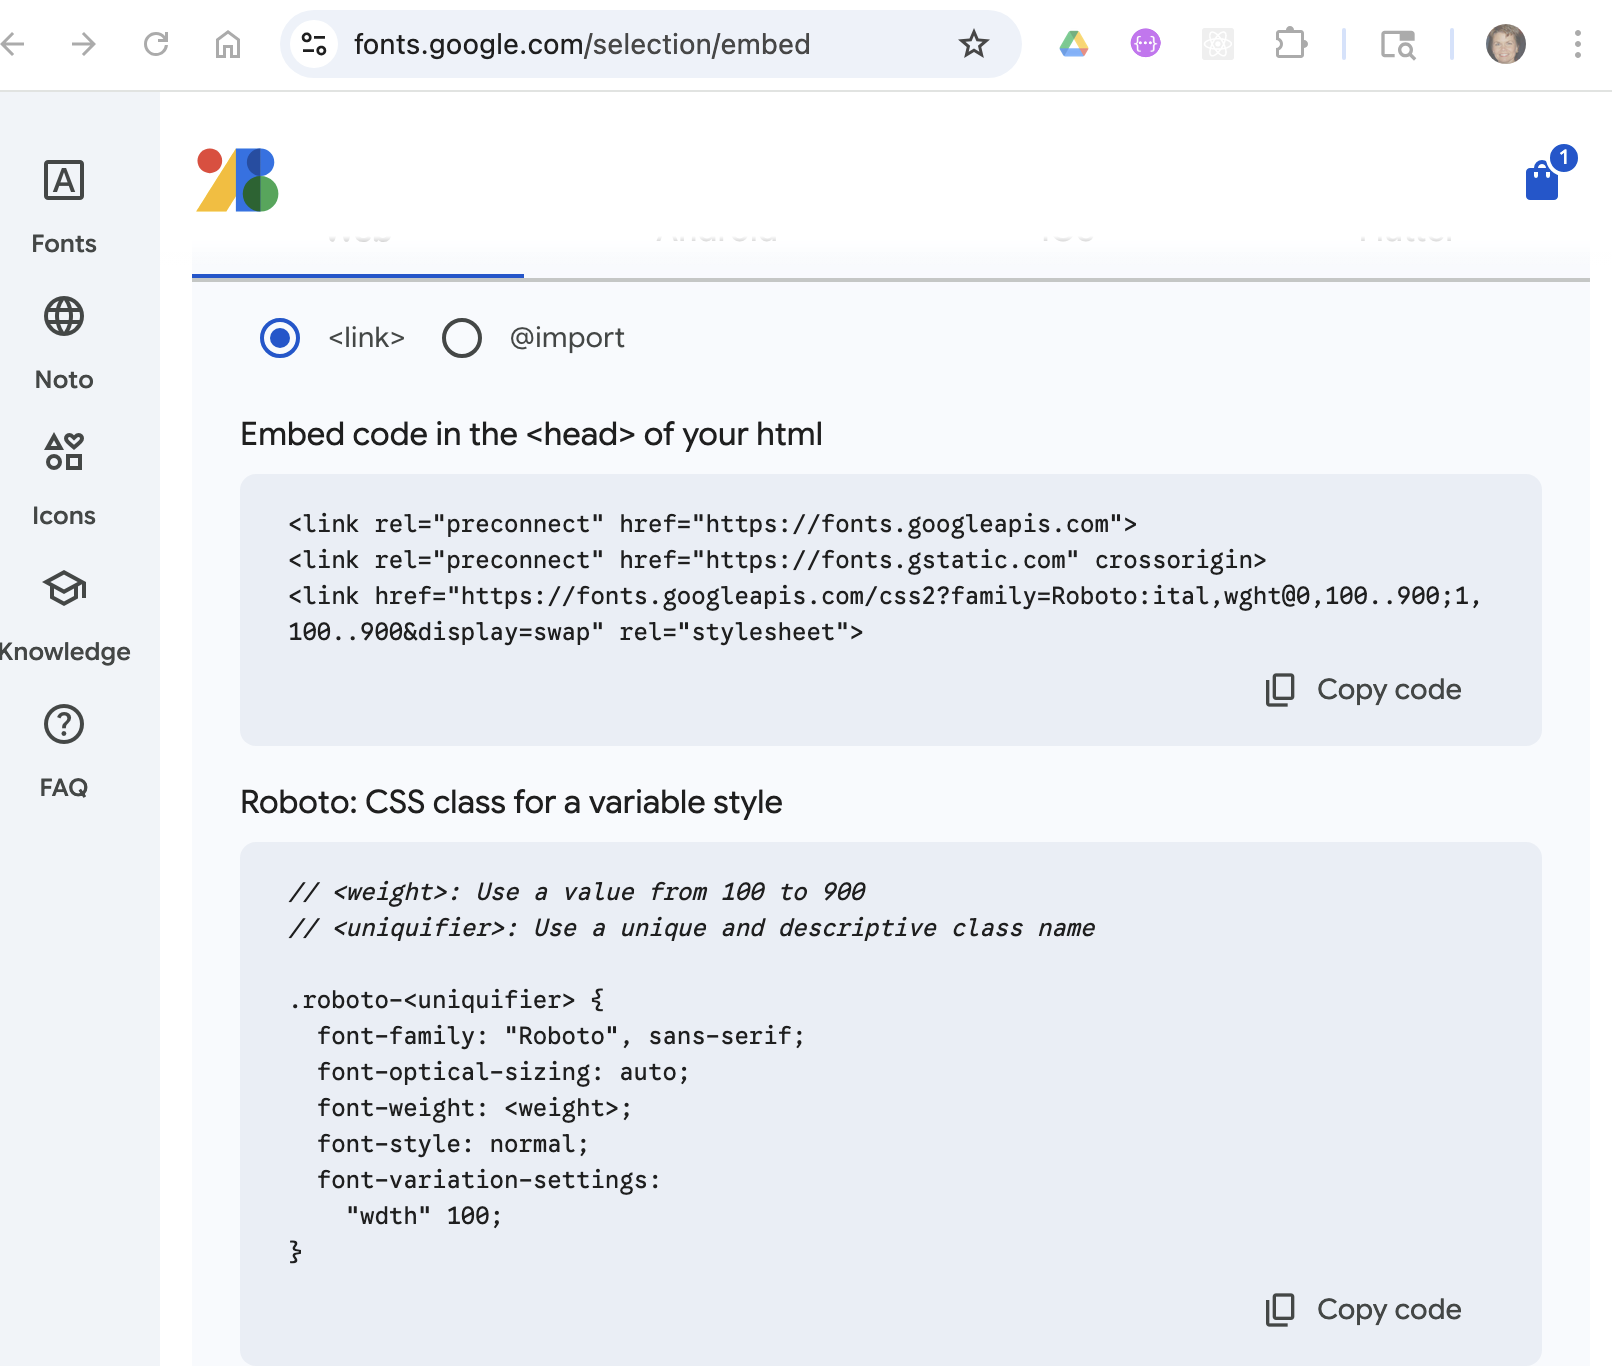The image size is (1612, 1366).
Task: Open the Chrome profile avatar
Action: click(1506, 44)
